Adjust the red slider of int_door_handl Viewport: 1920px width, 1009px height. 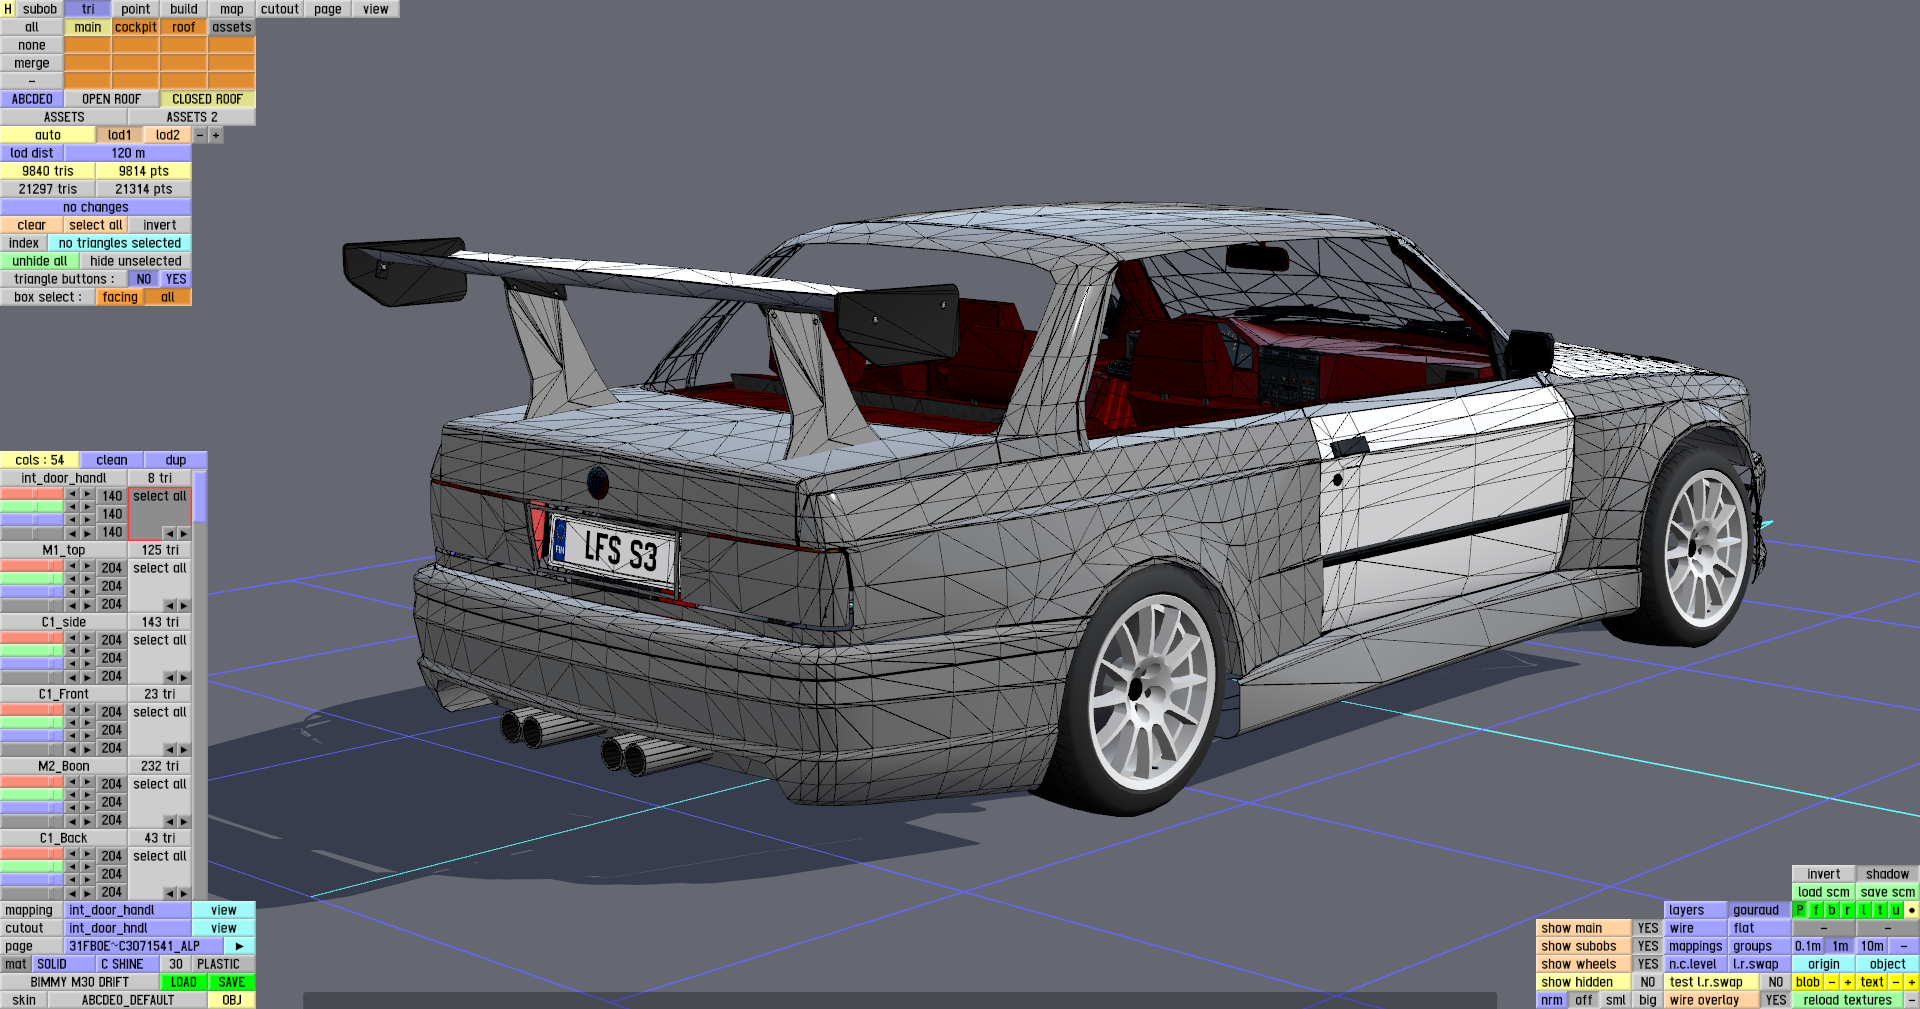[x=32, y=495]
